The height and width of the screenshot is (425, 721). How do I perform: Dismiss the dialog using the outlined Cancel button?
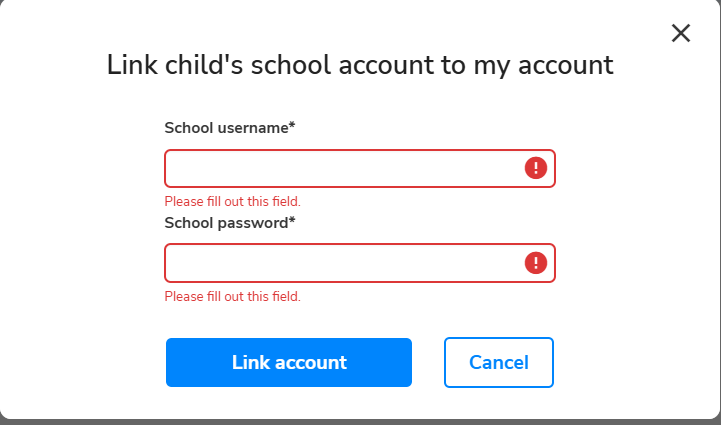click(498, 362)
